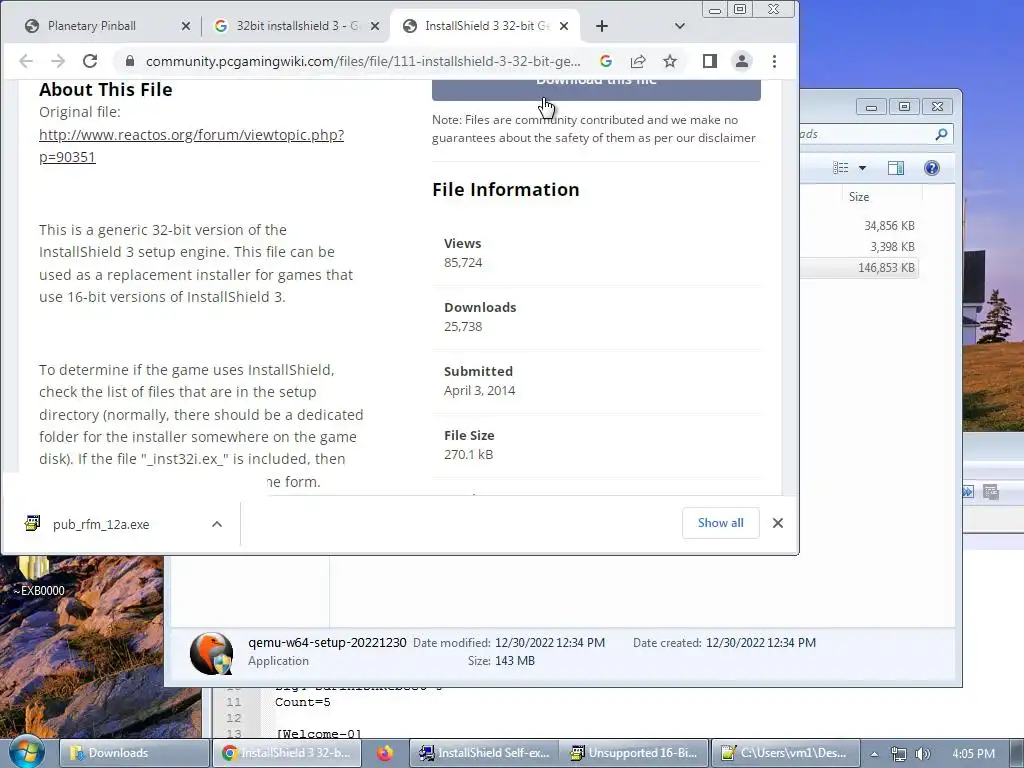This screenshot has height=768, width=1024.
Task: Click the Downloads count 25,738
Action: point(463,327)
